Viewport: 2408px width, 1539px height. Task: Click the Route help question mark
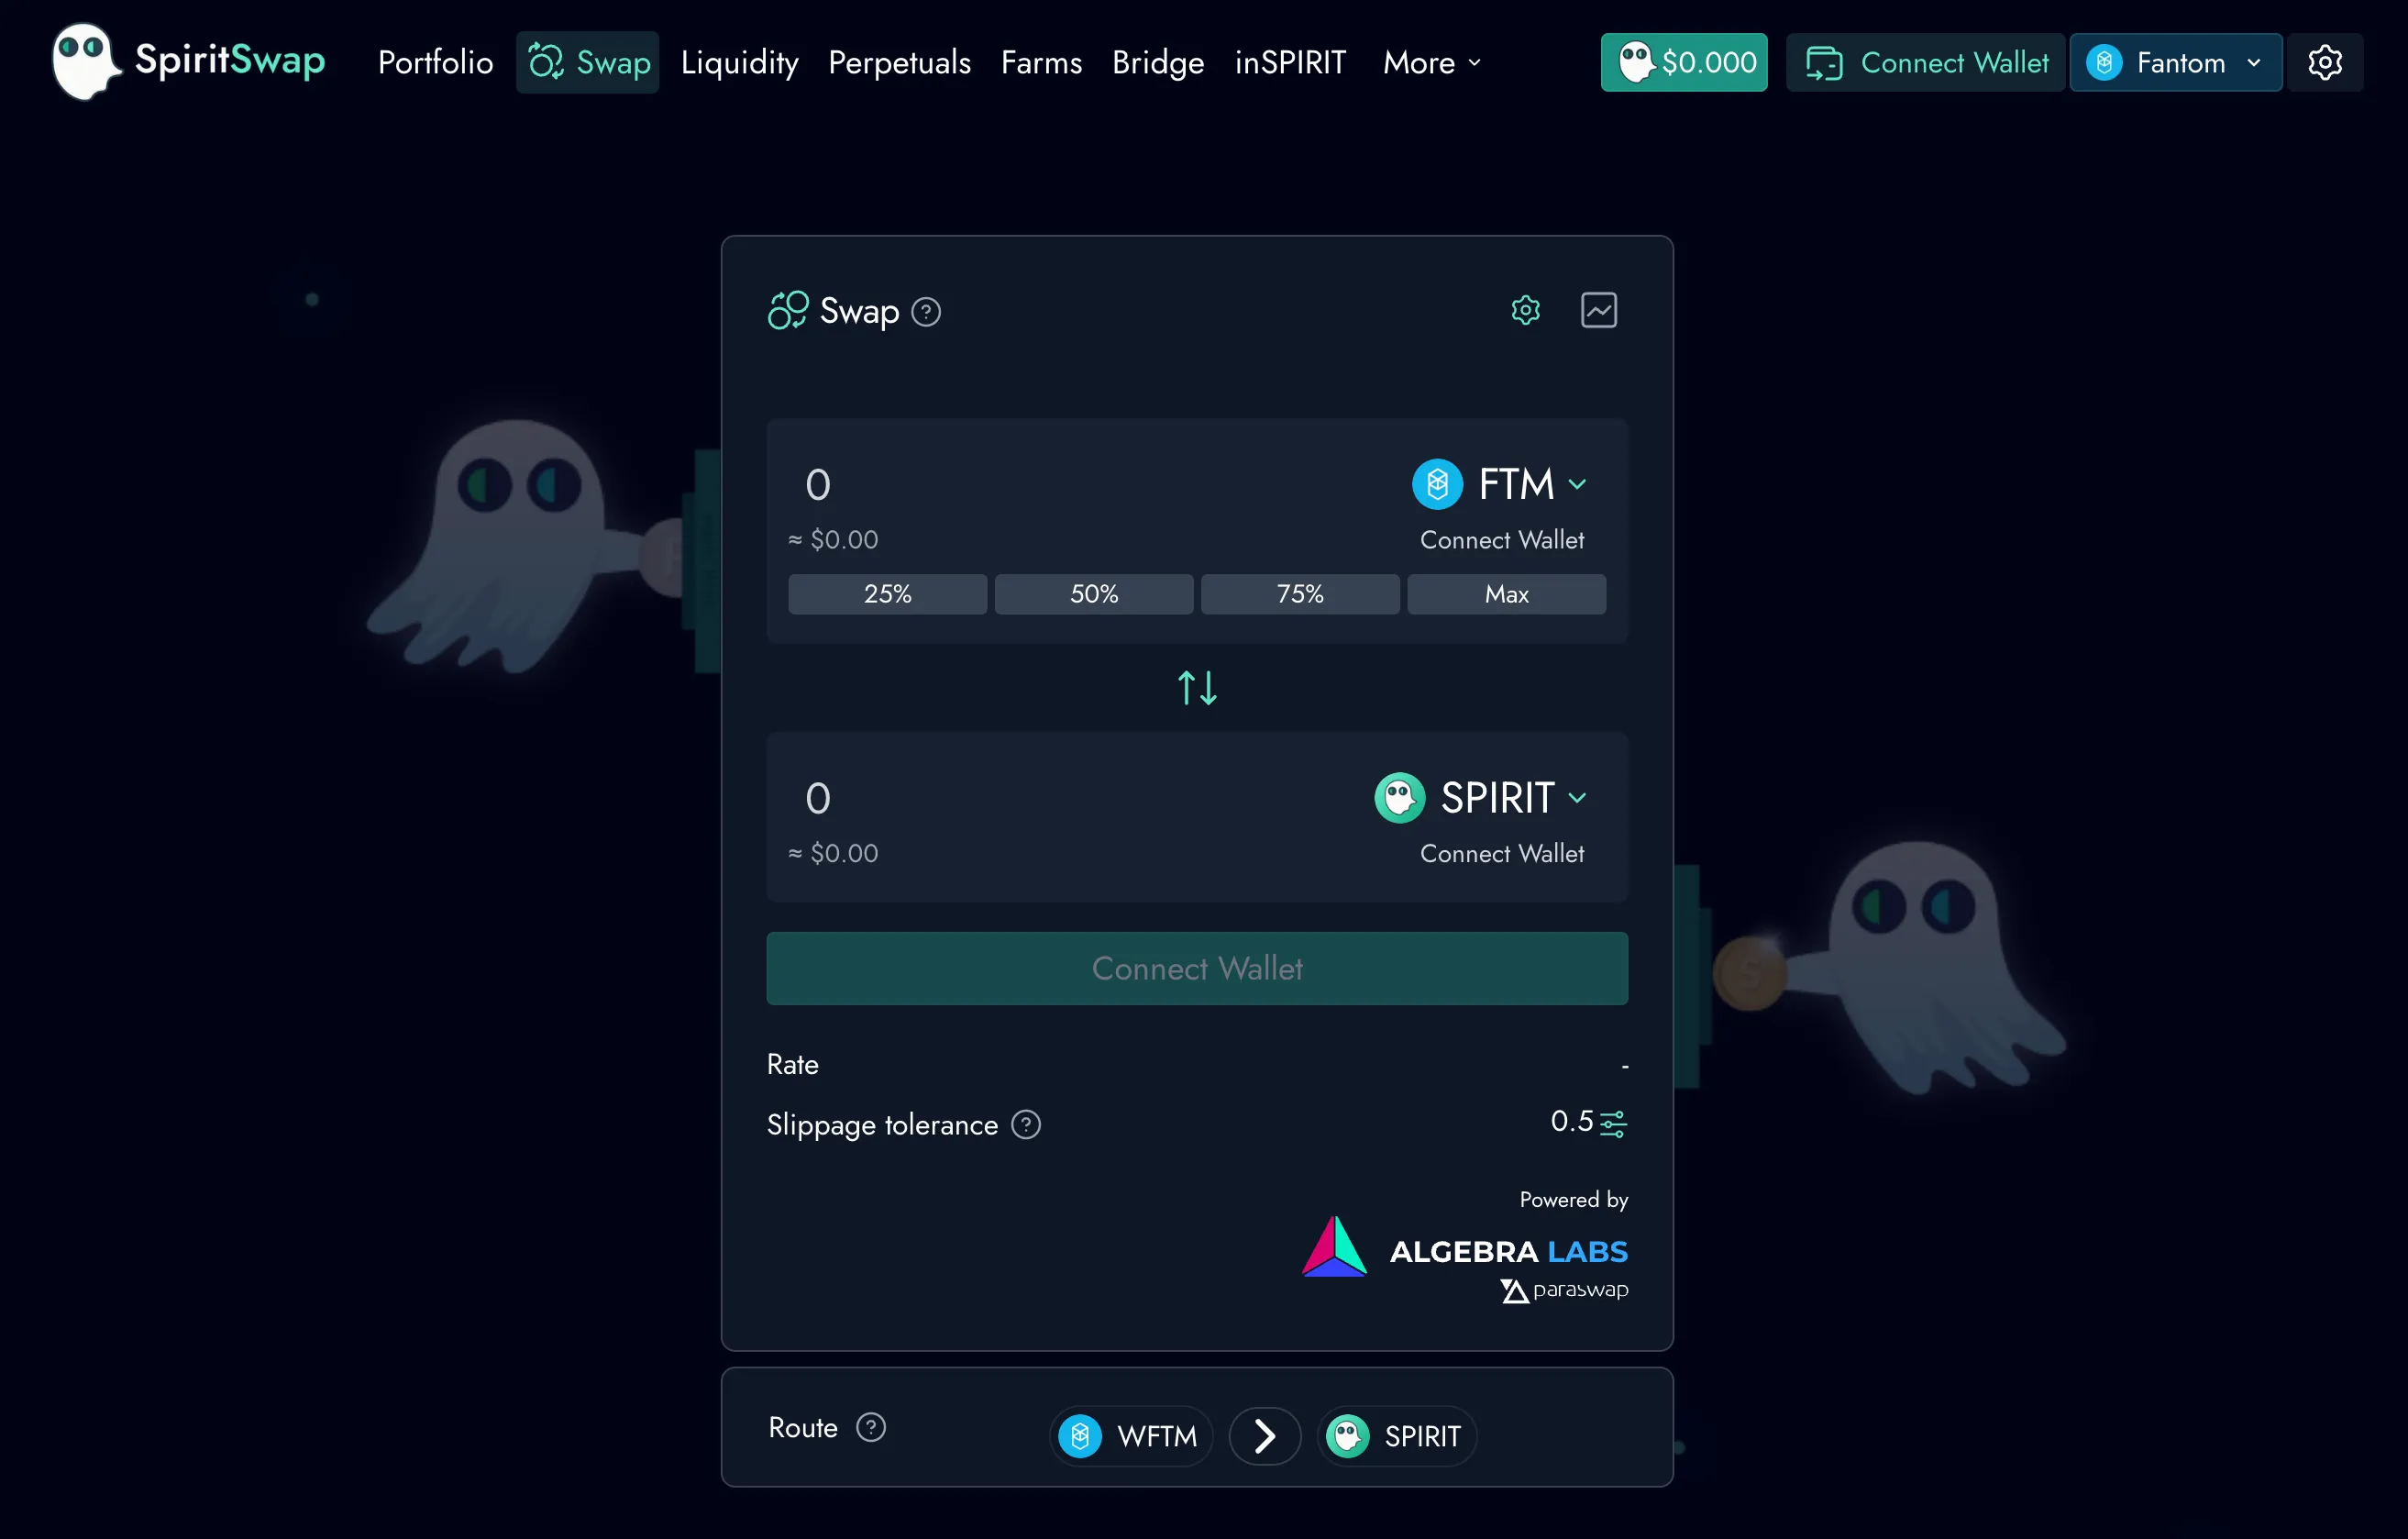[871, 1427]
